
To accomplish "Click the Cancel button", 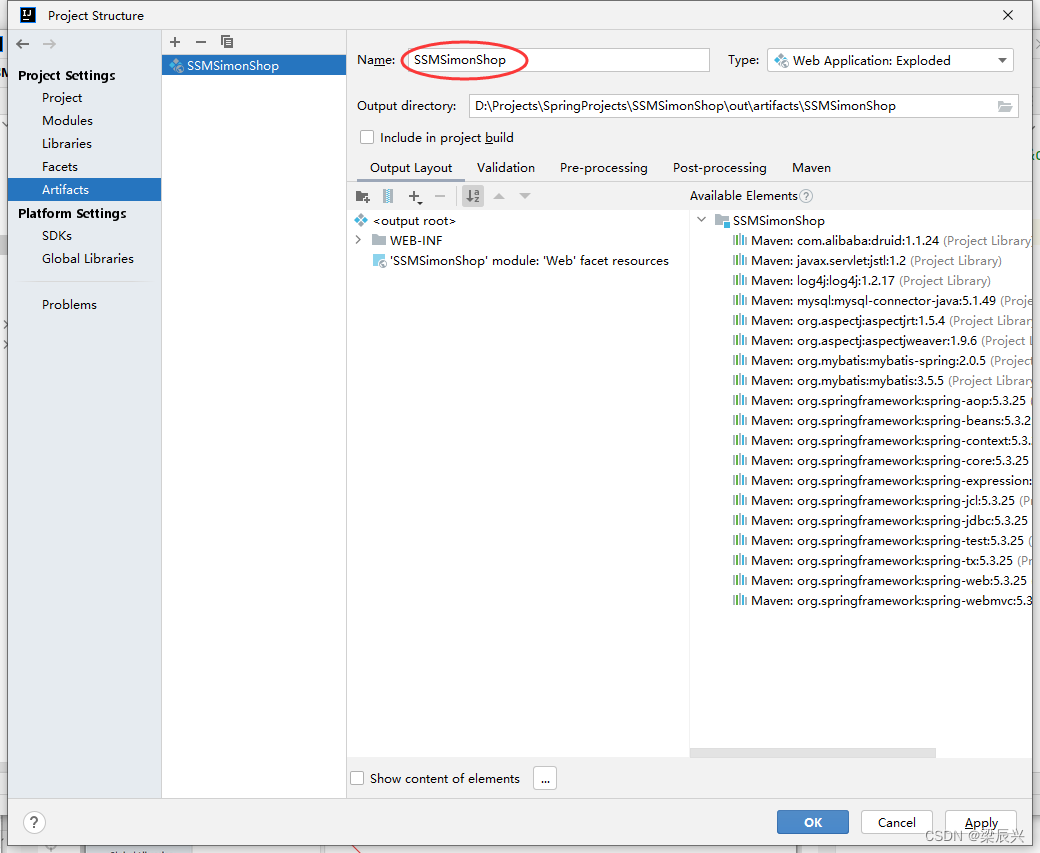I will [897, 822].
